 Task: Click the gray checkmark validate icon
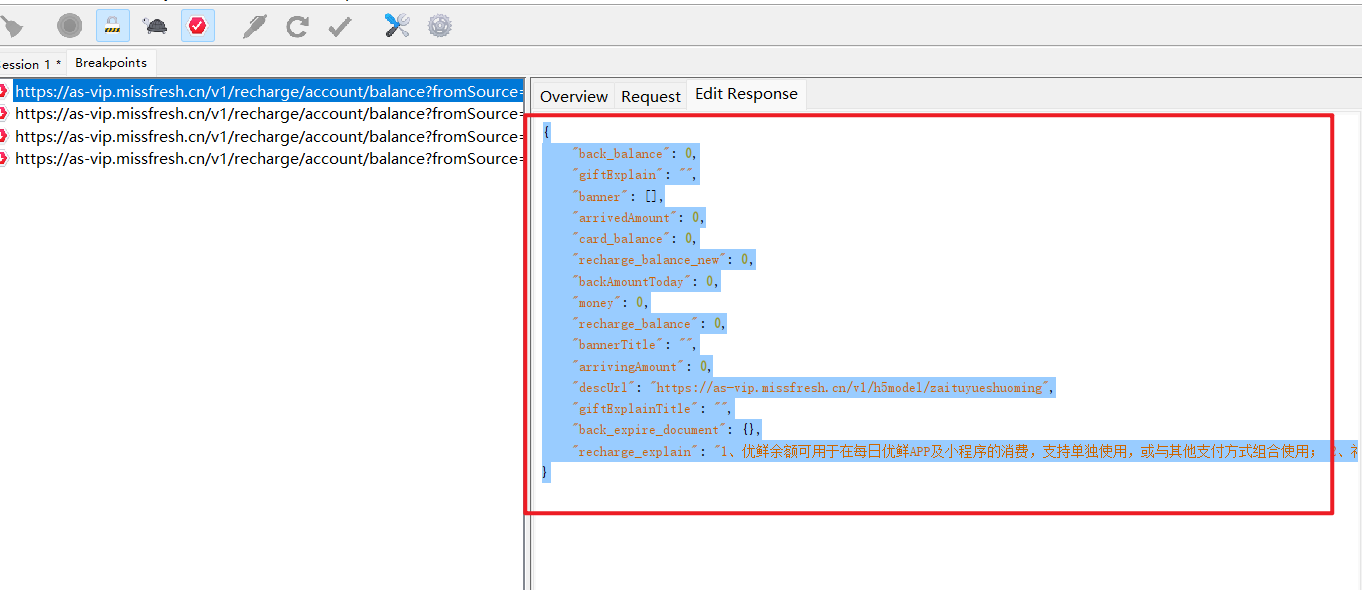click(x=340, y=26)
